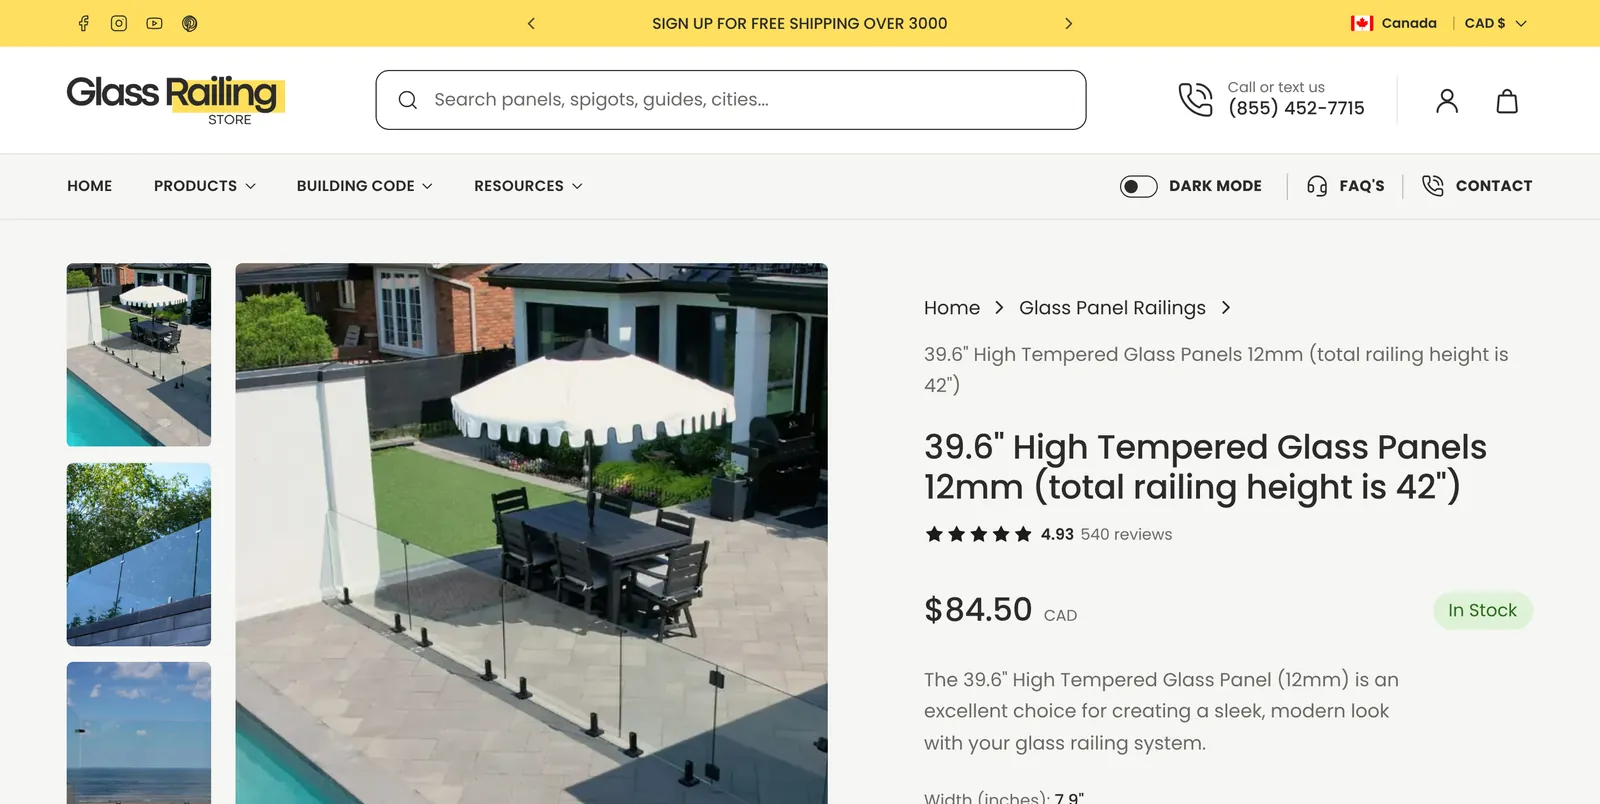Select the third ocean sky thumbnail
The height and width of the screenshot is (804, 1600).
pos(139,733)
